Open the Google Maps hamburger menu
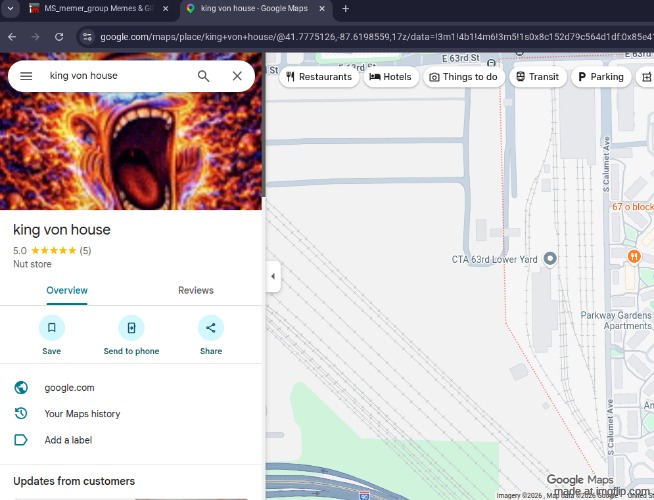This screenshot has height=500, width=654. click(x=26, y=76)
